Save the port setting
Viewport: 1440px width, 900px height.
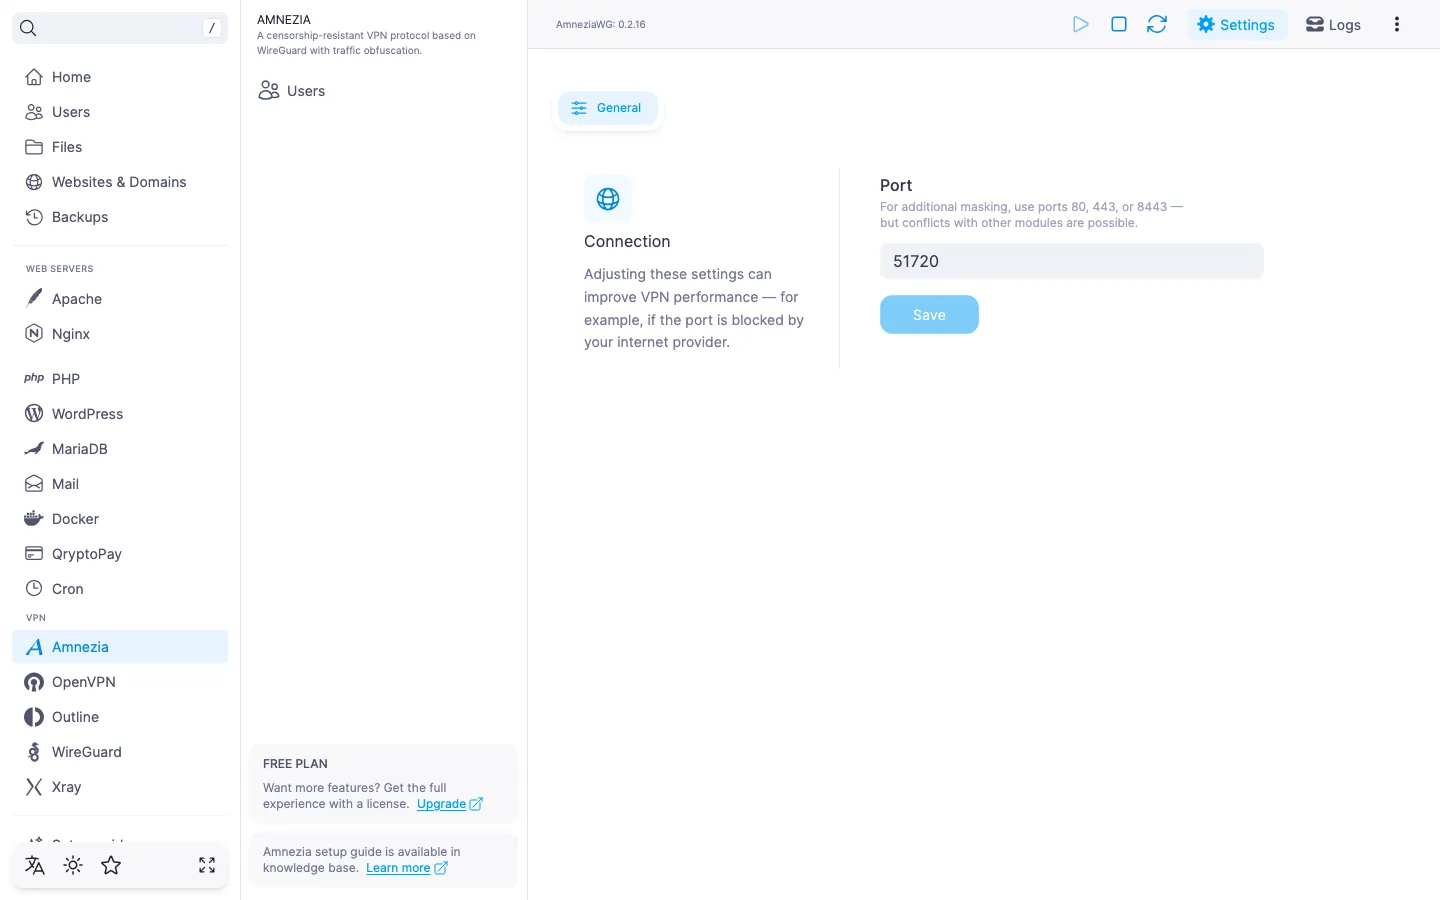coord(929,315)
